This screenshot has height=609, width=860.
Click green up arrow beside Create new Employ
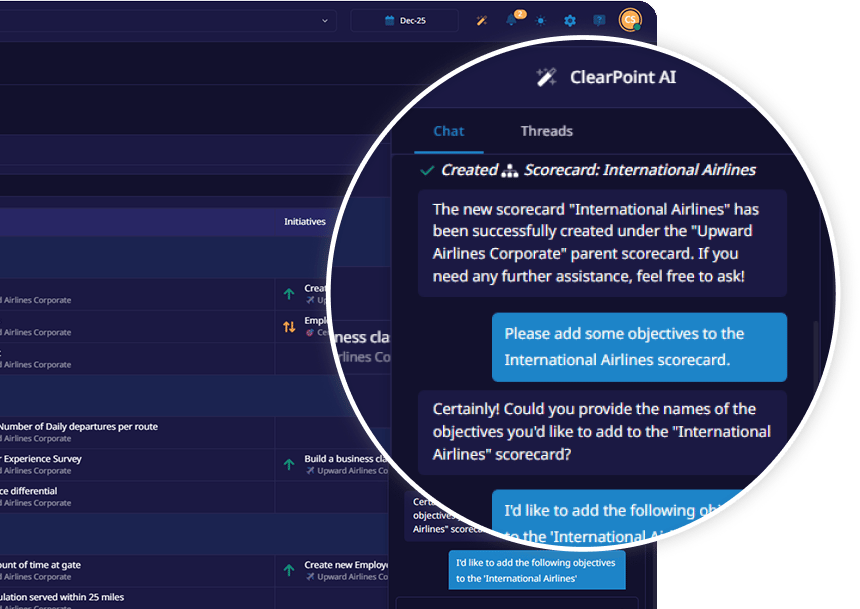click(x=289, y=570)
